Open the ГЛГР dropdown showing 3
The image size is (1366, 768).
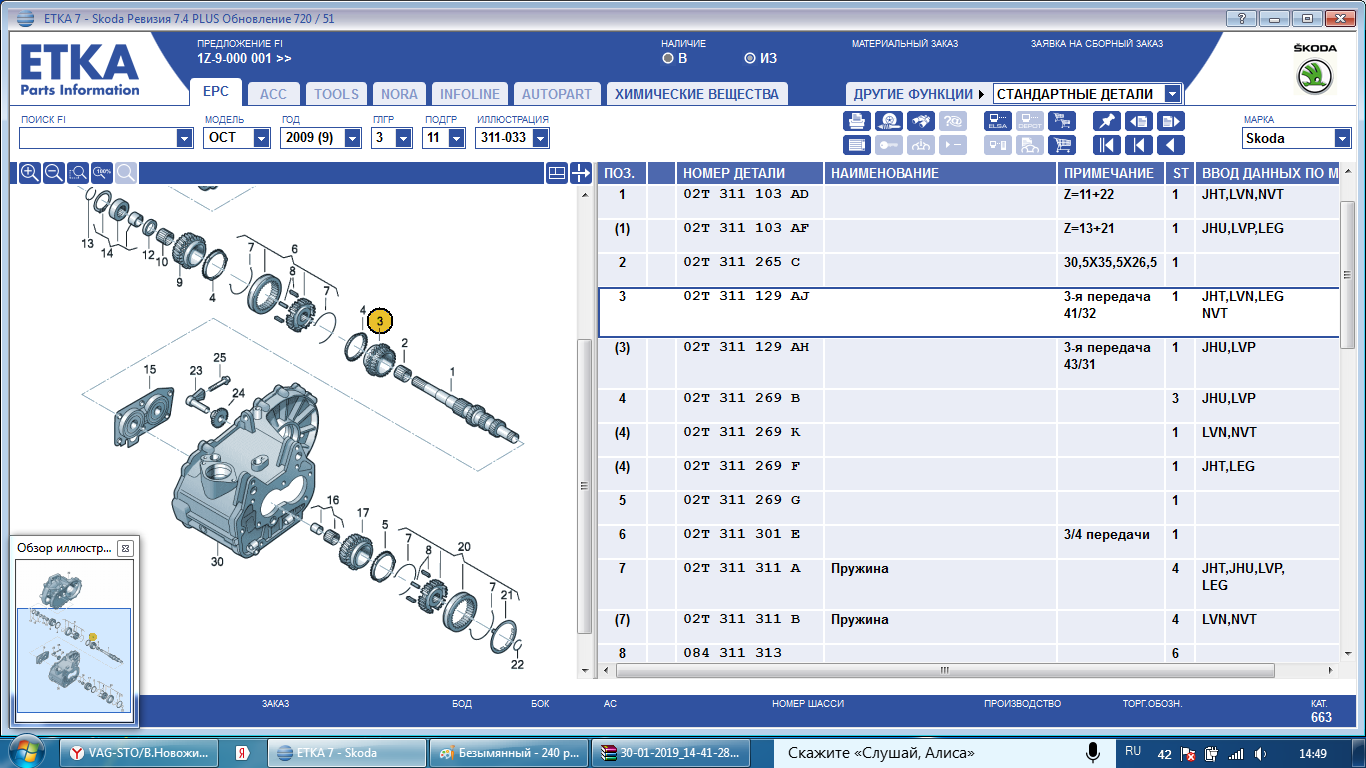(x=403, y=138)
